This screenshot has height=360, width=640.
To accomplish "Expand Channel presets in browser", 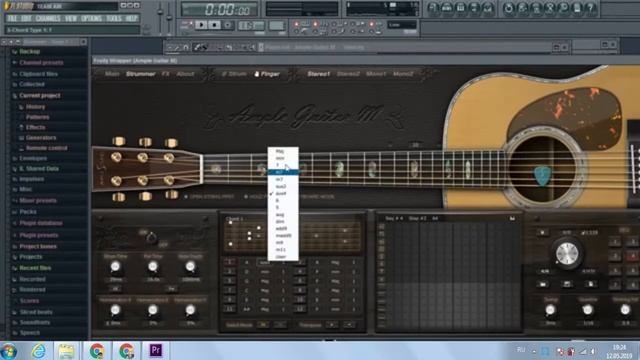I will [x=41, y=62].
